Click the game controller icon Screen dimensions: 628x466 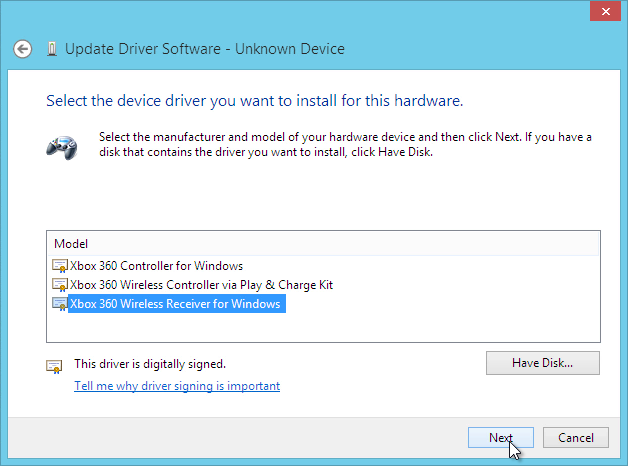(x=62, y=147)
